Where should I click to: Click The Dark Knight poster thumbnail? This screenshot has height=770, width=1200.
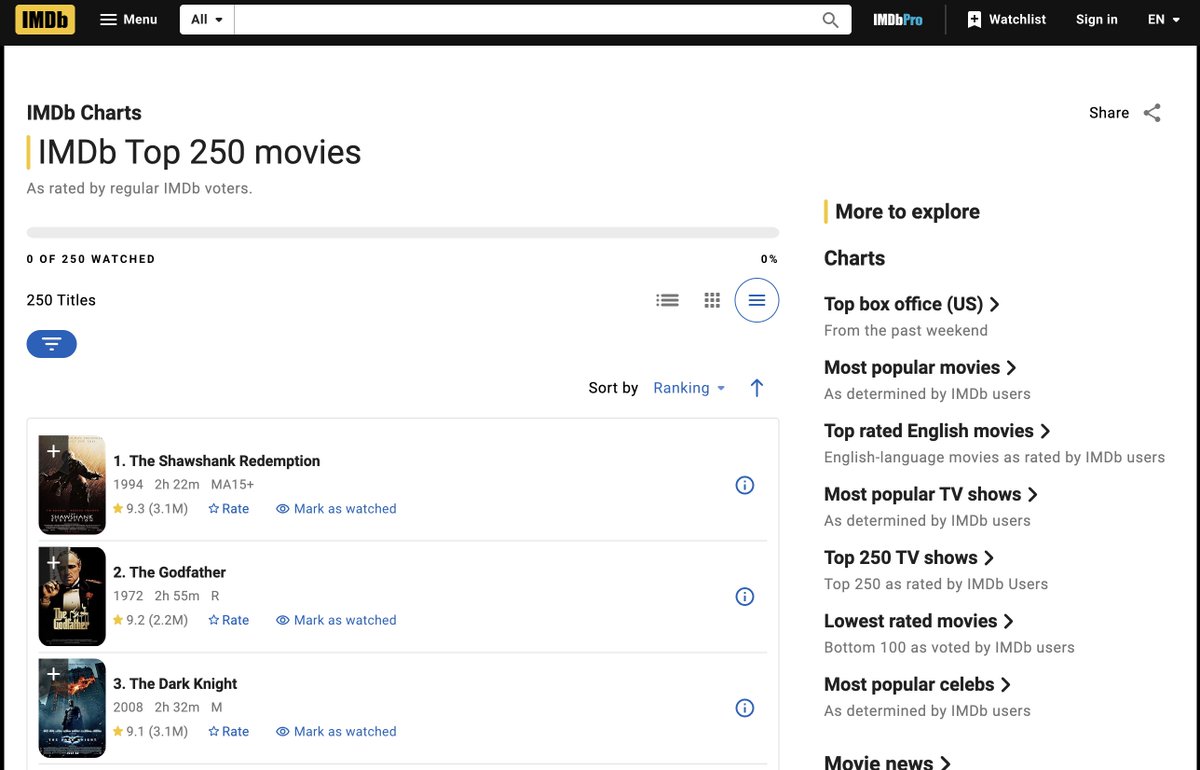[72, 708]
